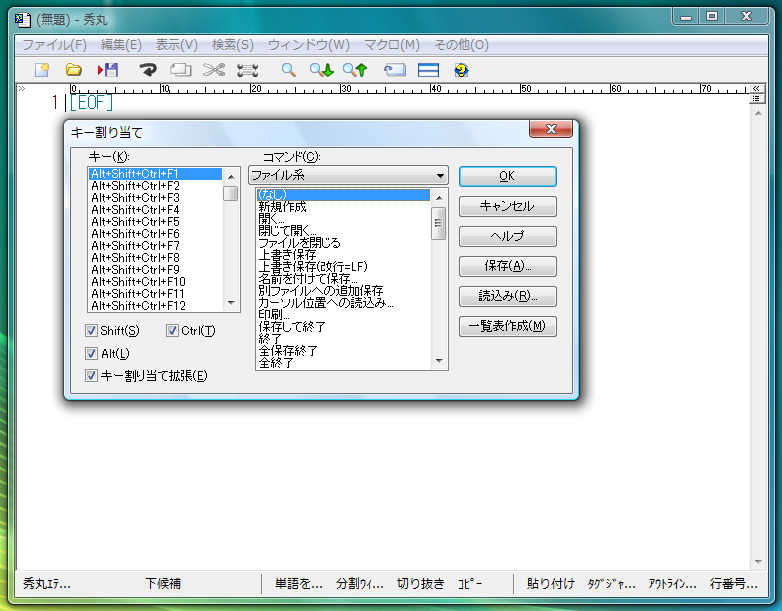Open the その他(O) menu
Screen dimensions: 782x611
point(461,45)
